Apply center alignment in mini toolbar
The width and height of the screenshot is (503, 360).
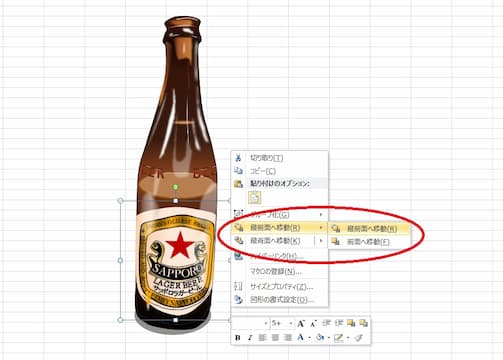pyautogui.click(x=275, y=338)
